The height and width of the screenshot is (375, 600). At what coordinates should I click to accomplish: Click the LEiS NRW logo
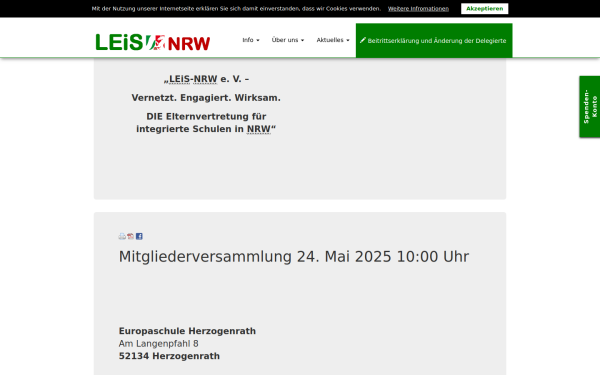pyautogui.click(x=153, y=42)
